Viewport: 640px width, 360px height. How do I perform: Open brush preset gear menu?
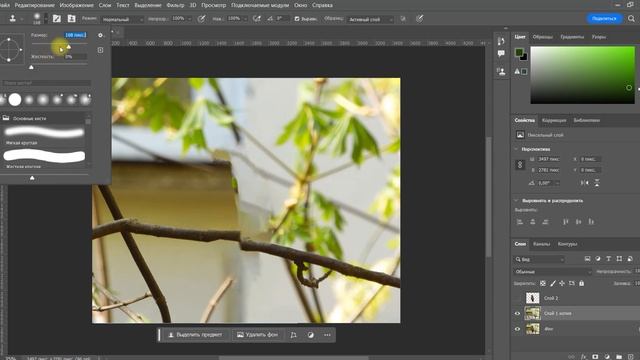(x=100, y=36)
